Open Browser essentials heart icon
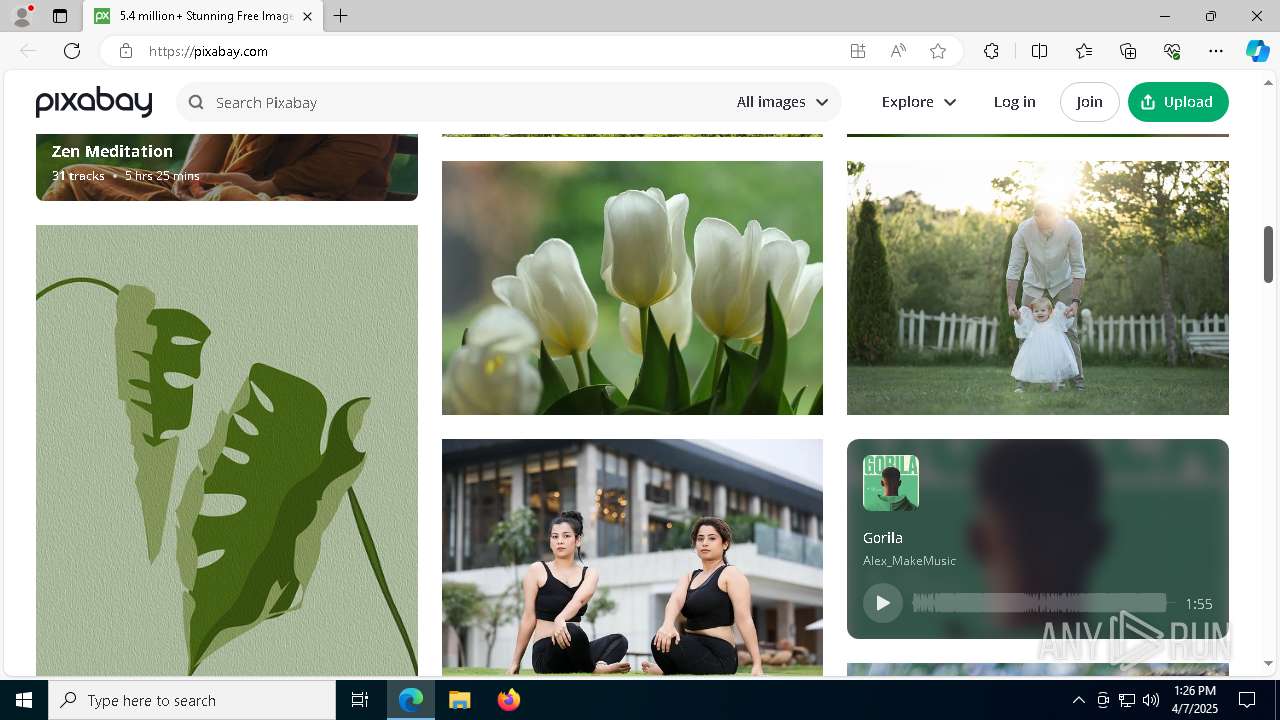1280x720 pixels. coord(1172,51)
